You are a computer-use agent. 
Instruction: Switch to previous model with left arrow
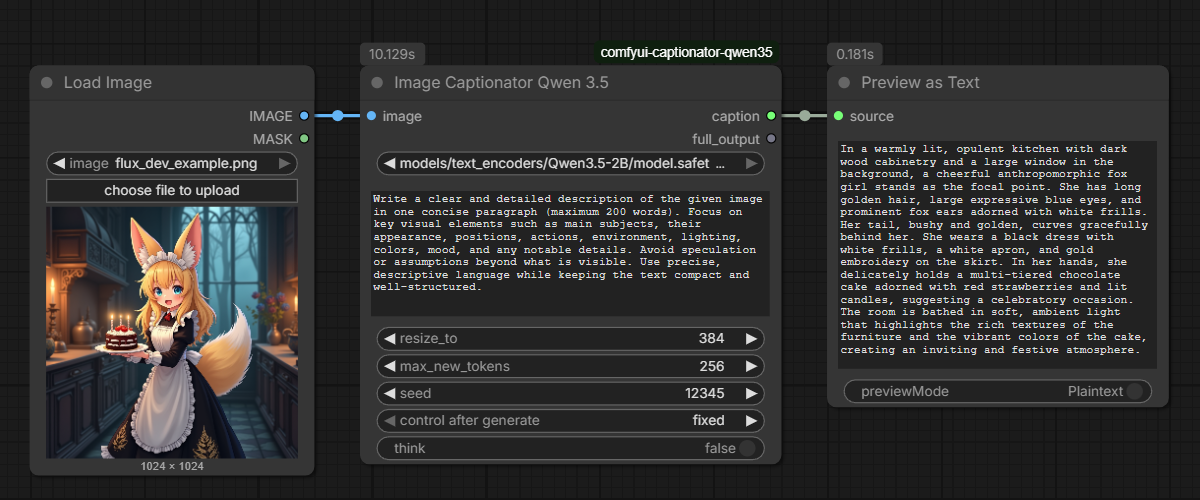point(389,163)
